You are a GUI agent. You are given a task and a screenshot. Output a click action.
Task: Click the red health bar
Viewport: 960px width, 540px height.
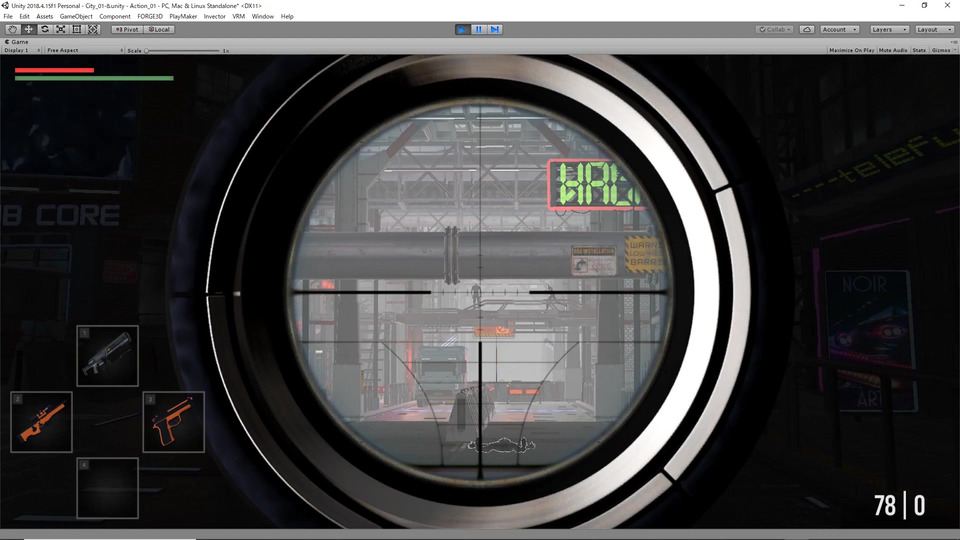[x=54, y=70]
